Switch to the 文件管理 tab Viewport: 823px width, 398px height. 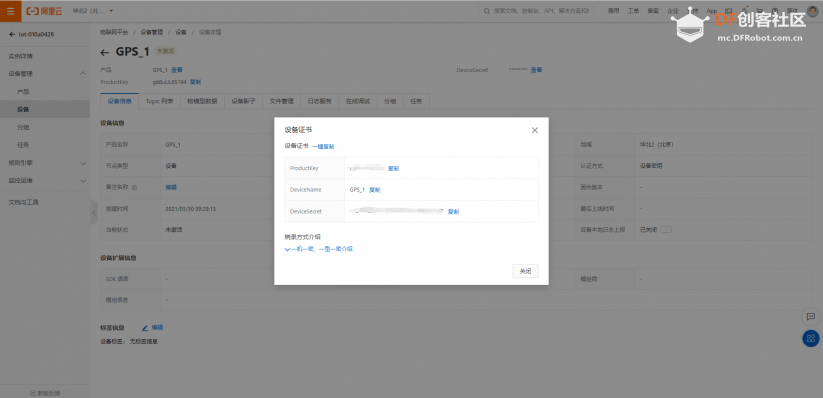[x=281, y=101]
